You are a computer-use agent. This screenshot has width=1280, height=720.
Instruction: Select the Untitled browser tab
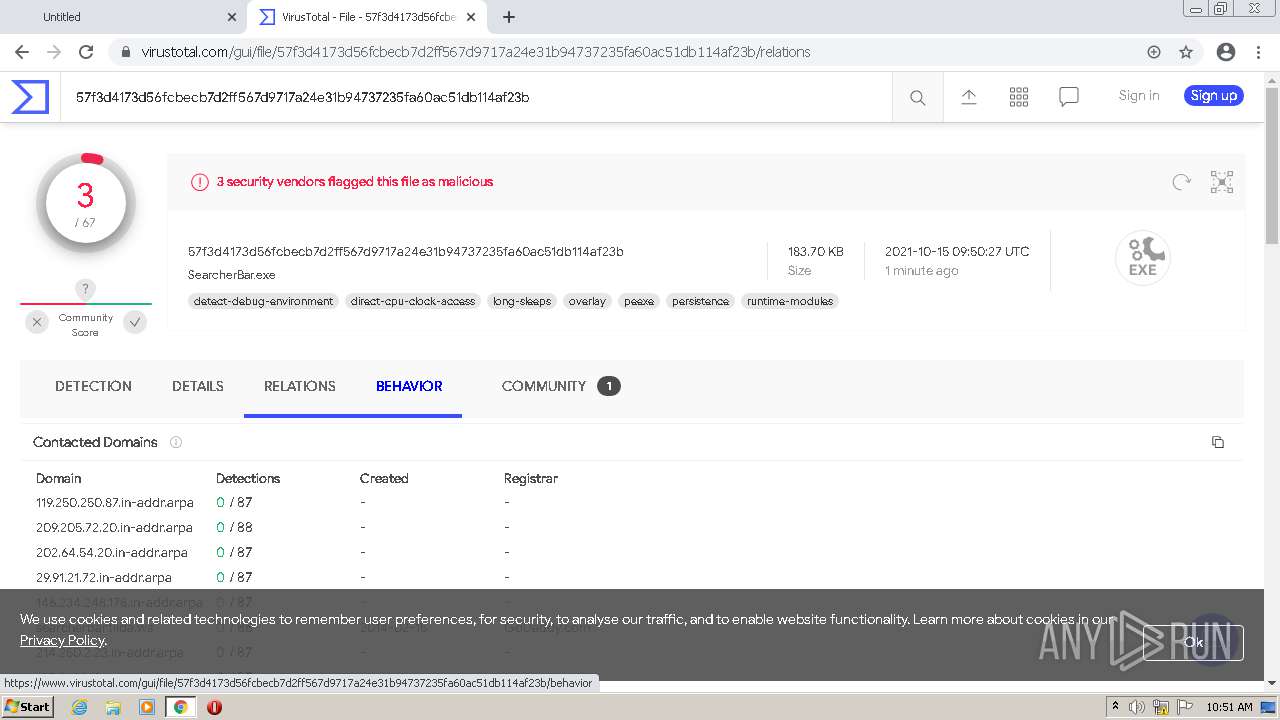coord(123,17)
